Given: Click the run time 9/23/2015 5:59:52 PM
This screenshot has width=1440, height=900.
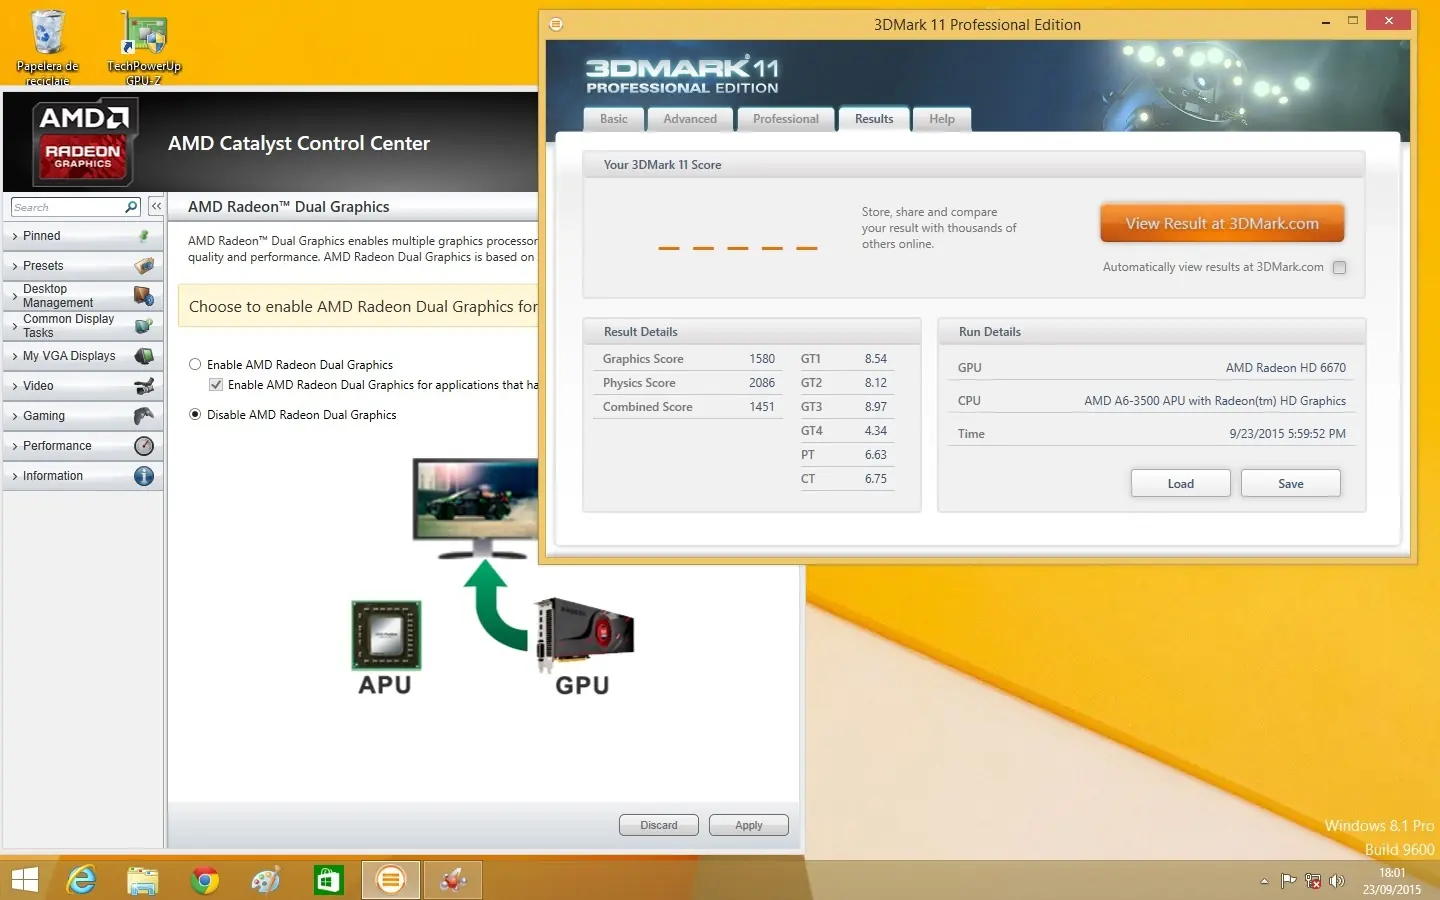Looking at the screenshot, I should coord(1288,434).
